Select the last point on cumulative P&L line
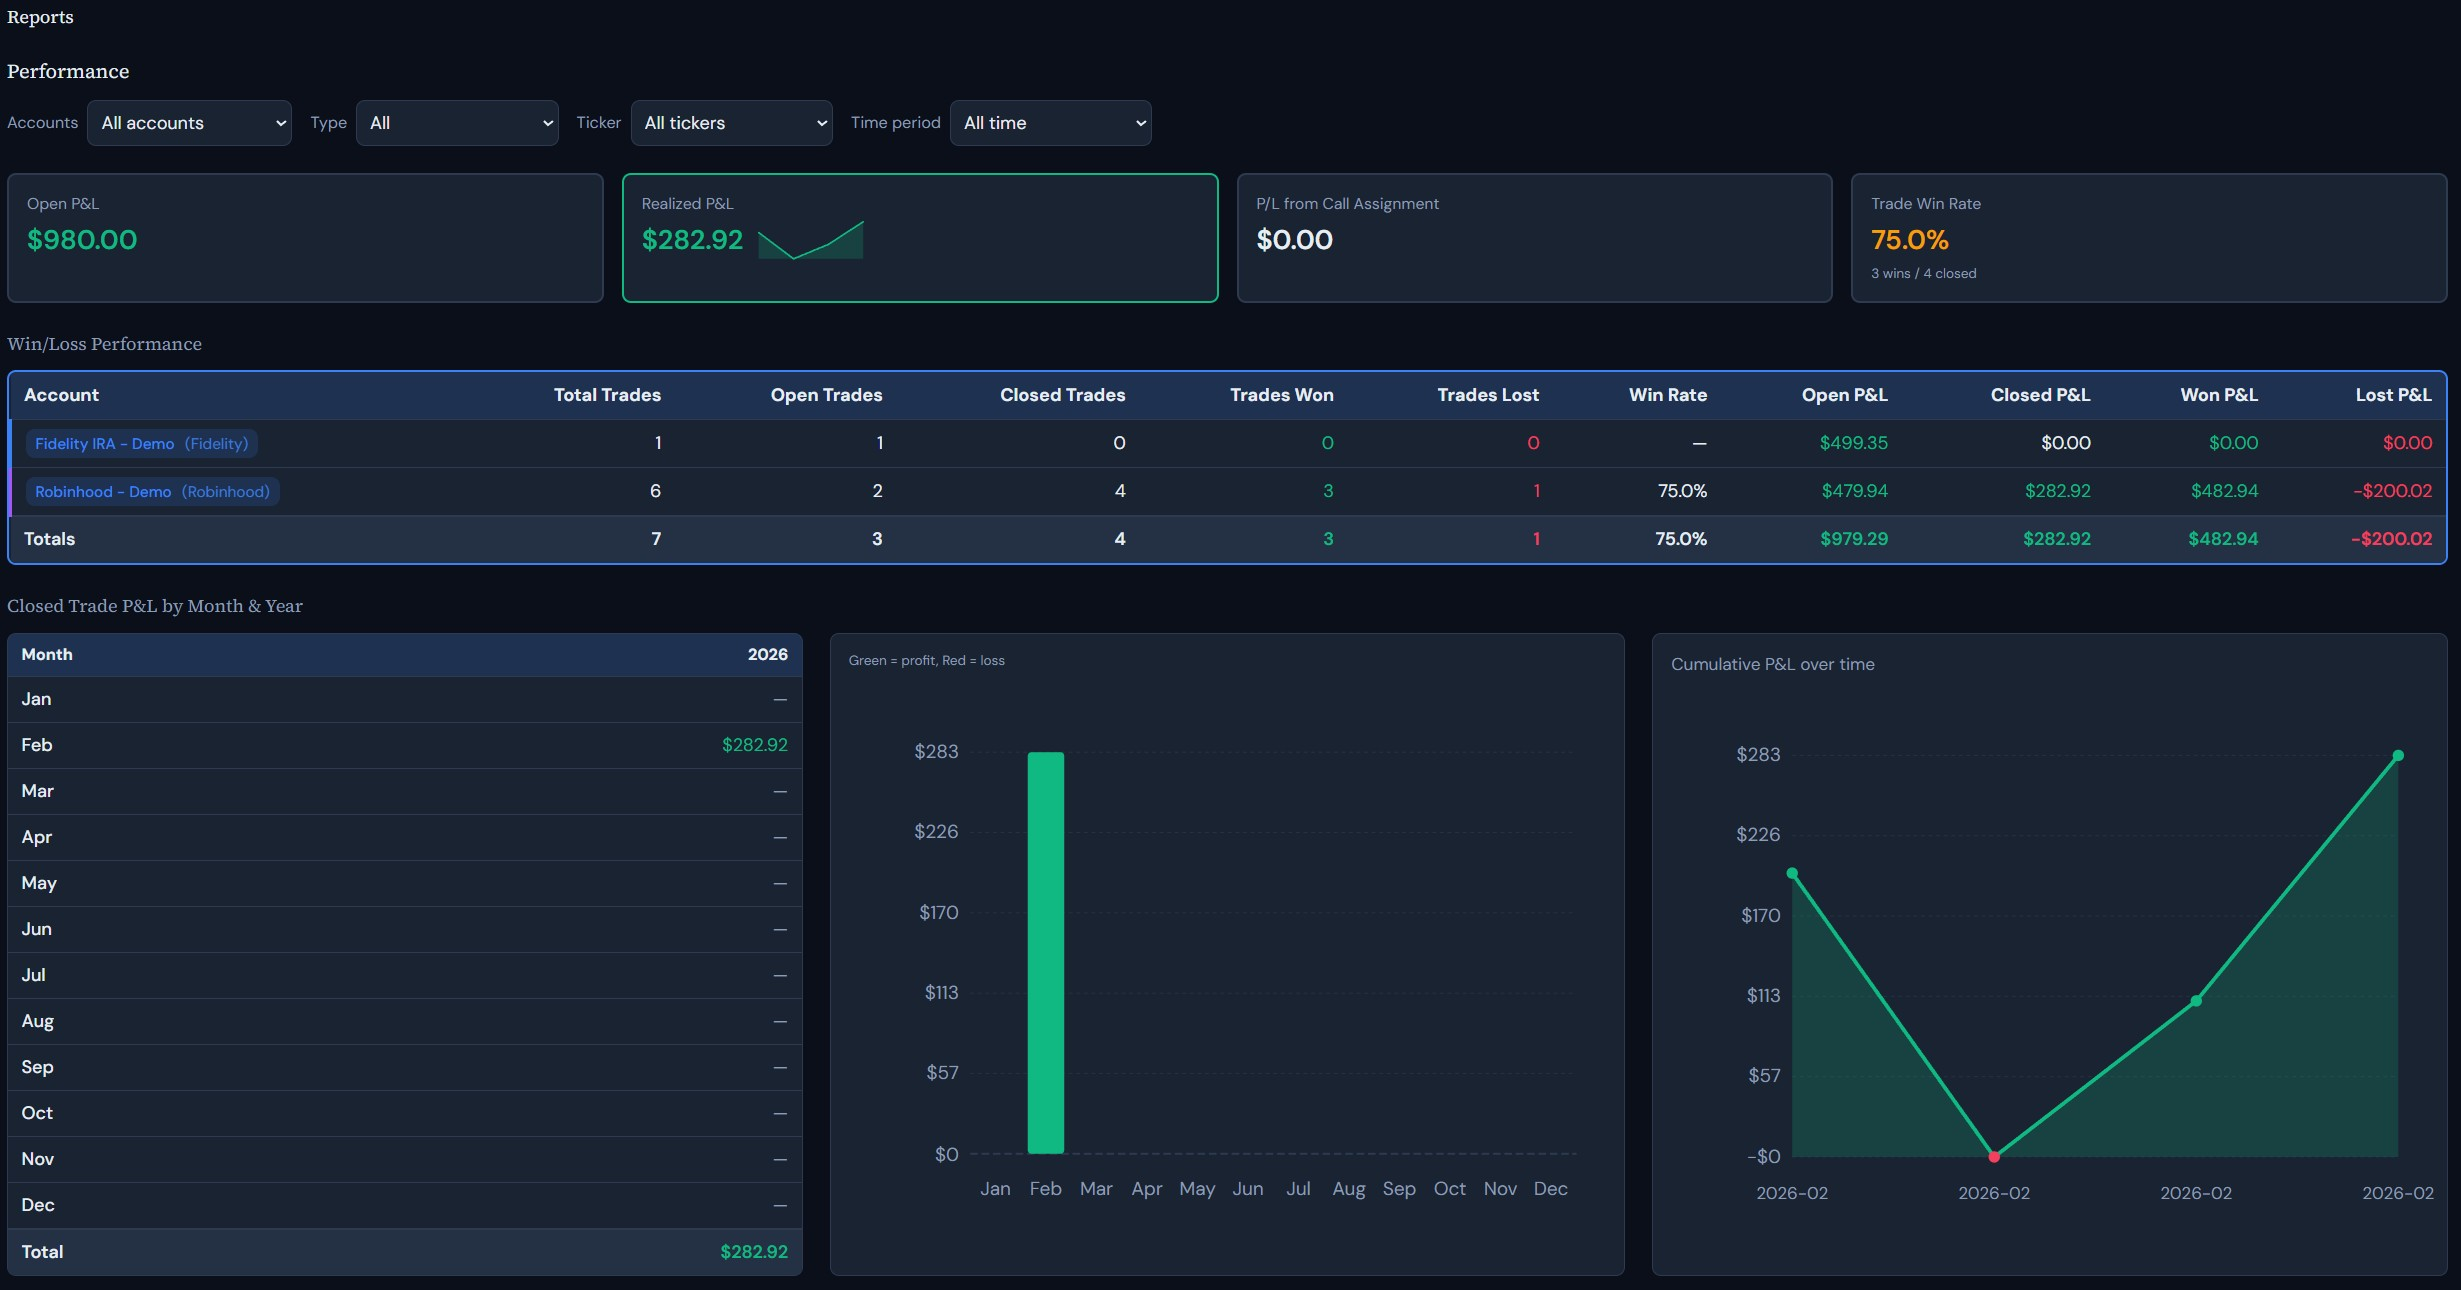Screen dimensions: 2461x1290 [2397, 756]
